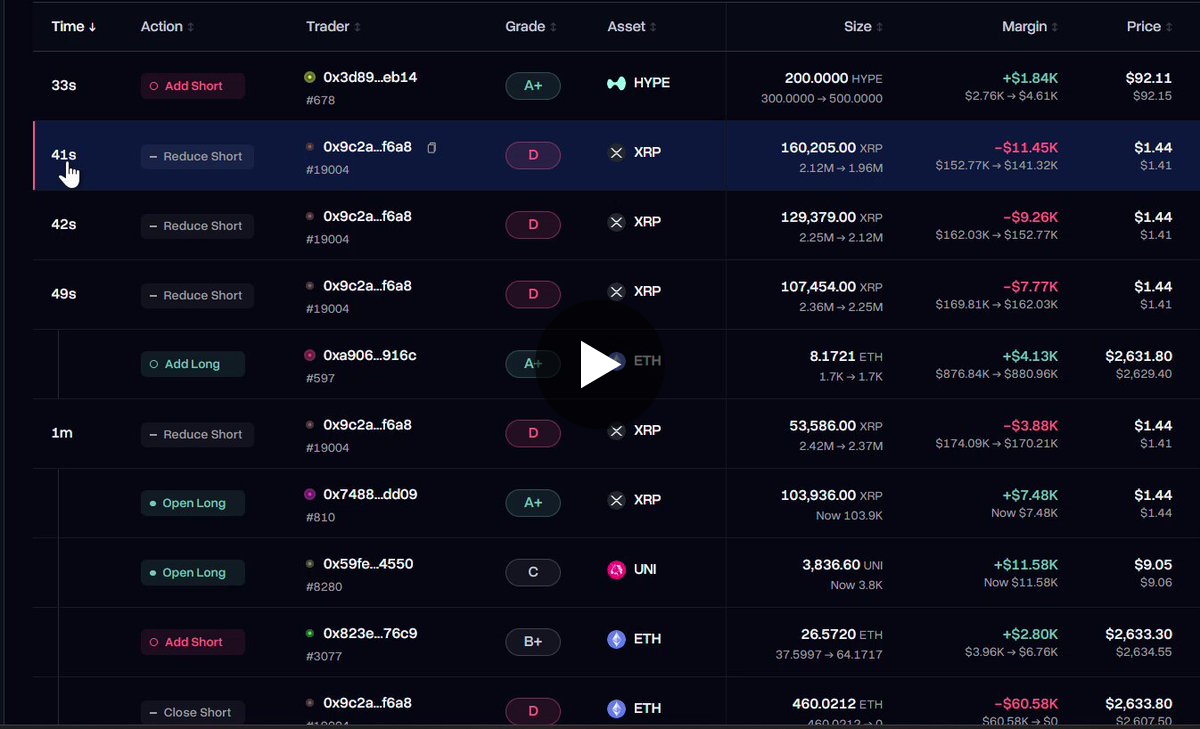
Task: Open trader 0x7488...dd09 profile
Action: click(370, 494)
